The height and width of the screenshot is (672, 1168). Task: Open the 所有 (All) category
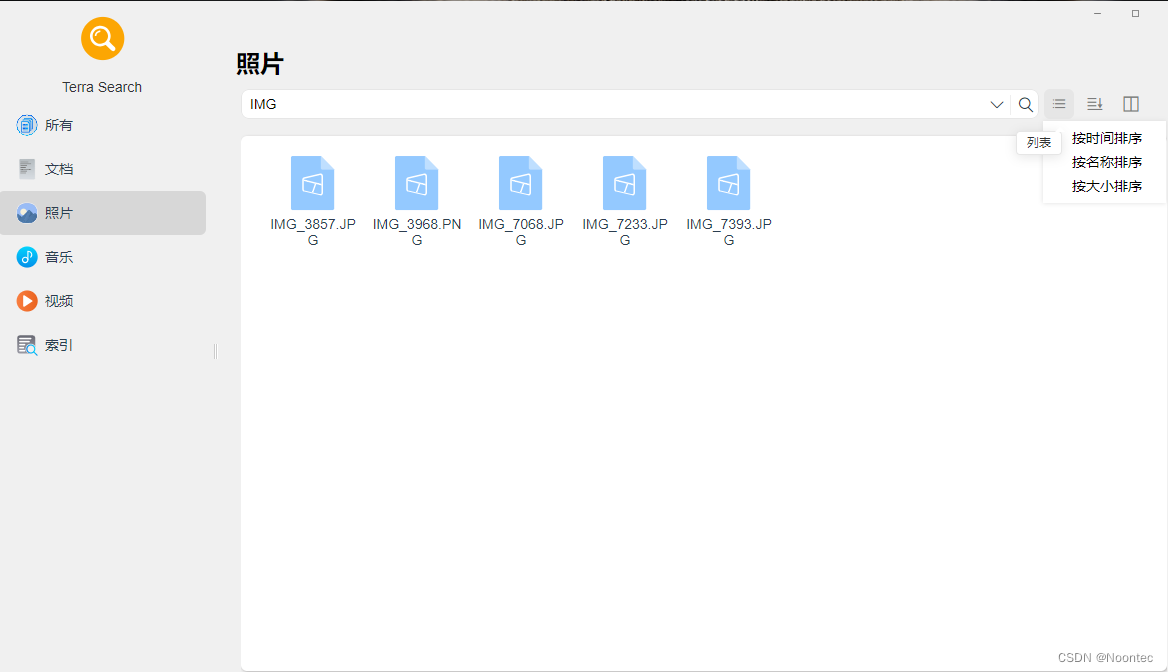point(103,125)
